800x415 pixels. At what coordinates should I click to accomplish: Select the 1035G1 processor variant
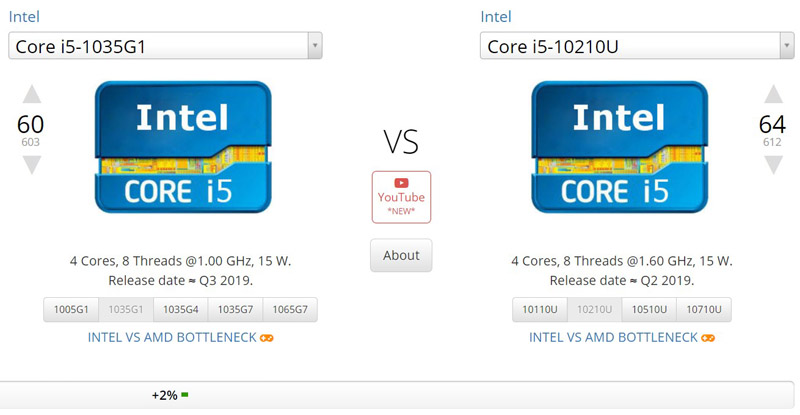coord(126,309)
